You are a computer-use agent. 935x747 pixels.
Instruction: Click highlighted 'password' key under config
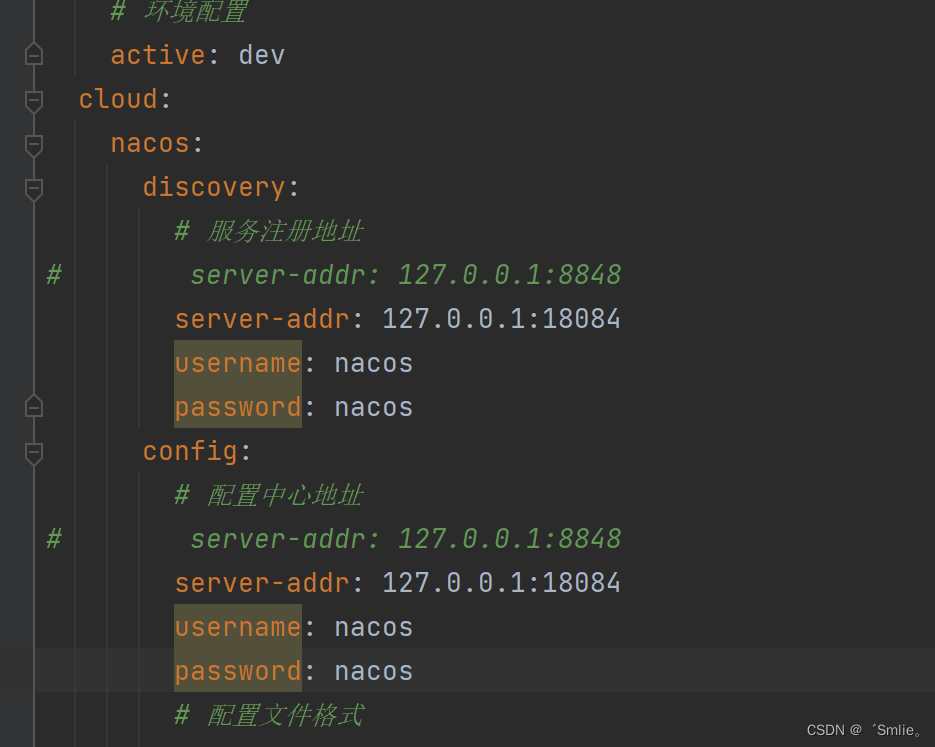click(x=238, y=671)
